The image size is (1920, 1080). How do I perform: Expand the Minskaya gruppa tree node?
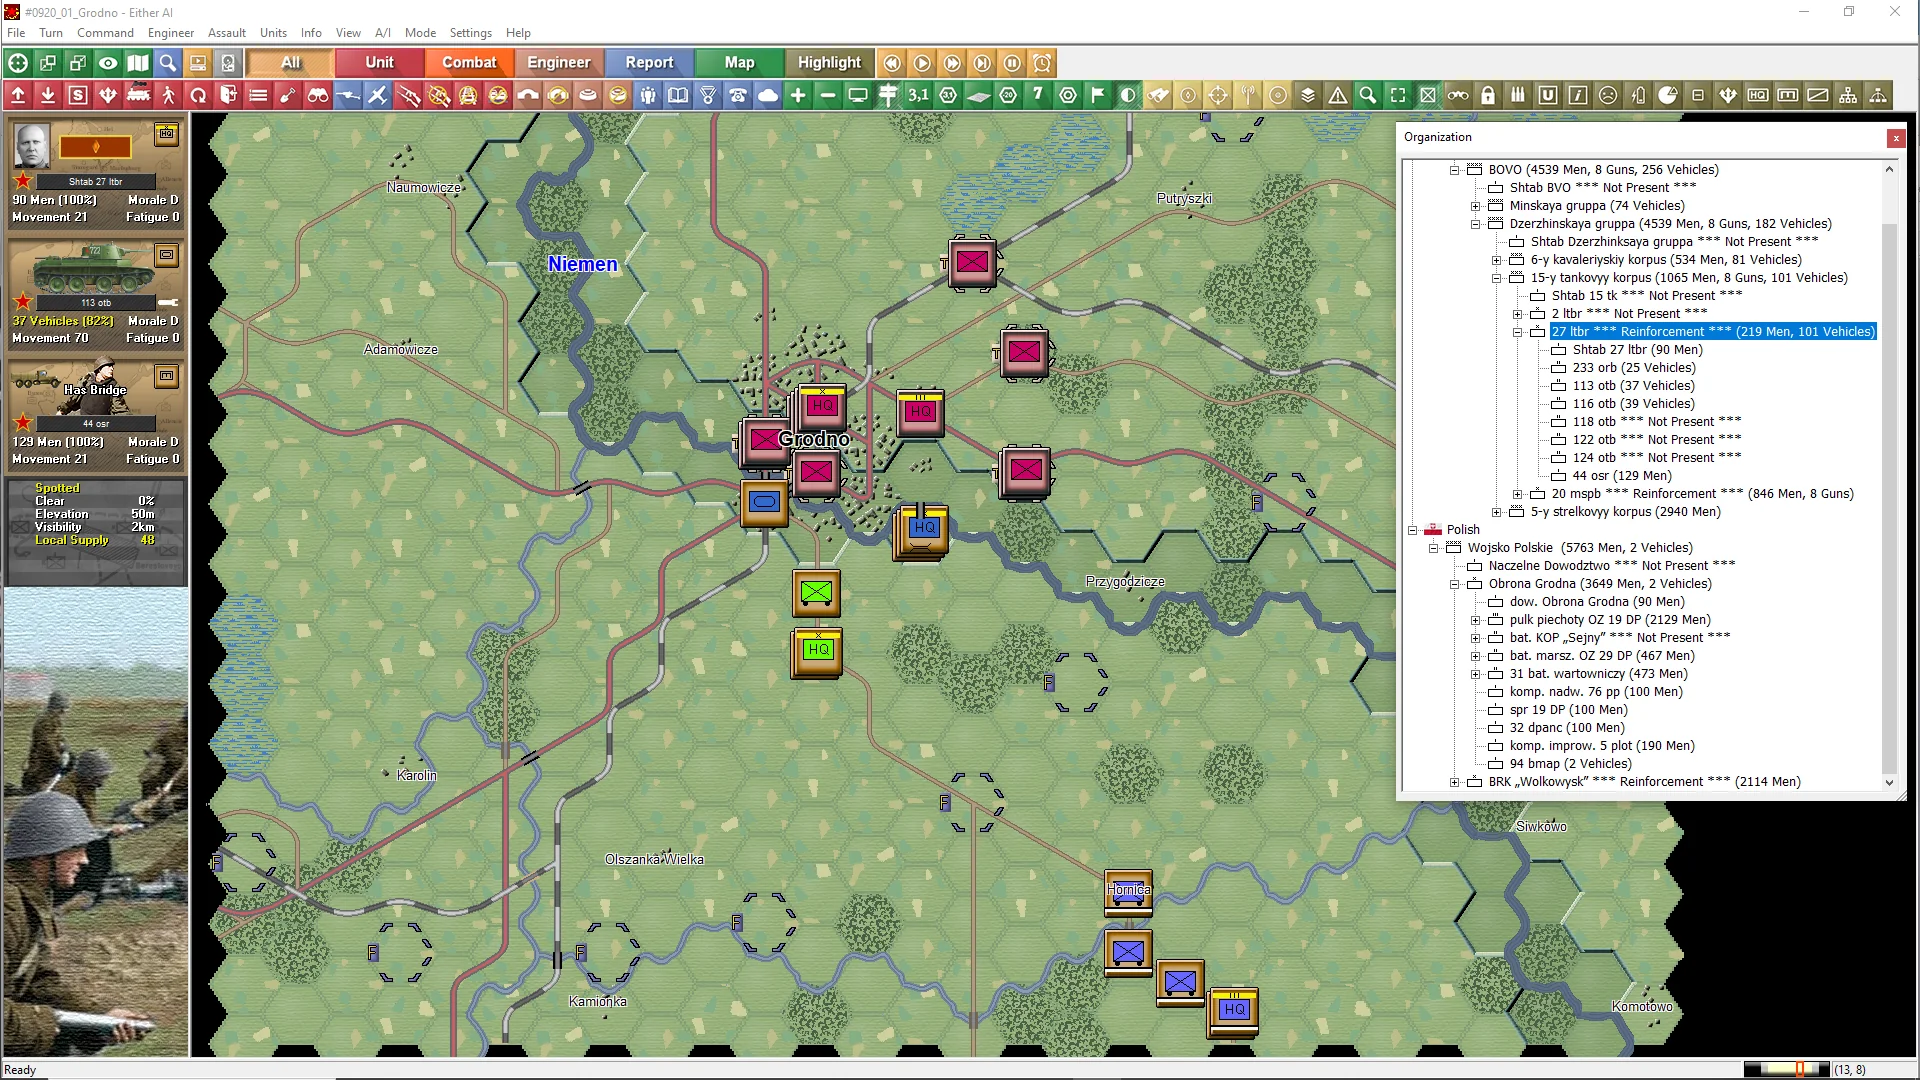point(1475,206)
